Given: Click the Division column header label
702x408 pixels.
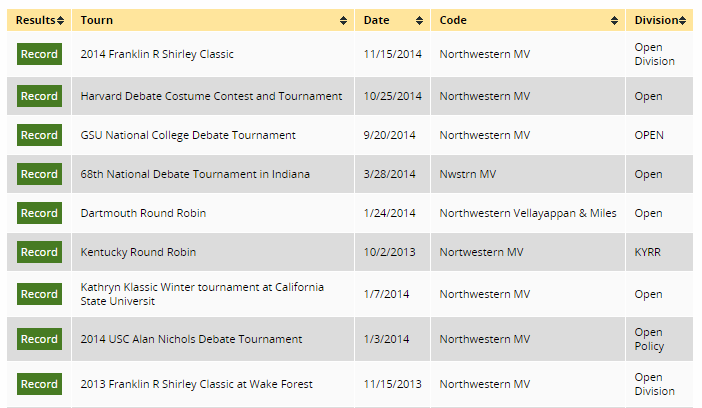Looking at the screenshot, I should point(655,20).
